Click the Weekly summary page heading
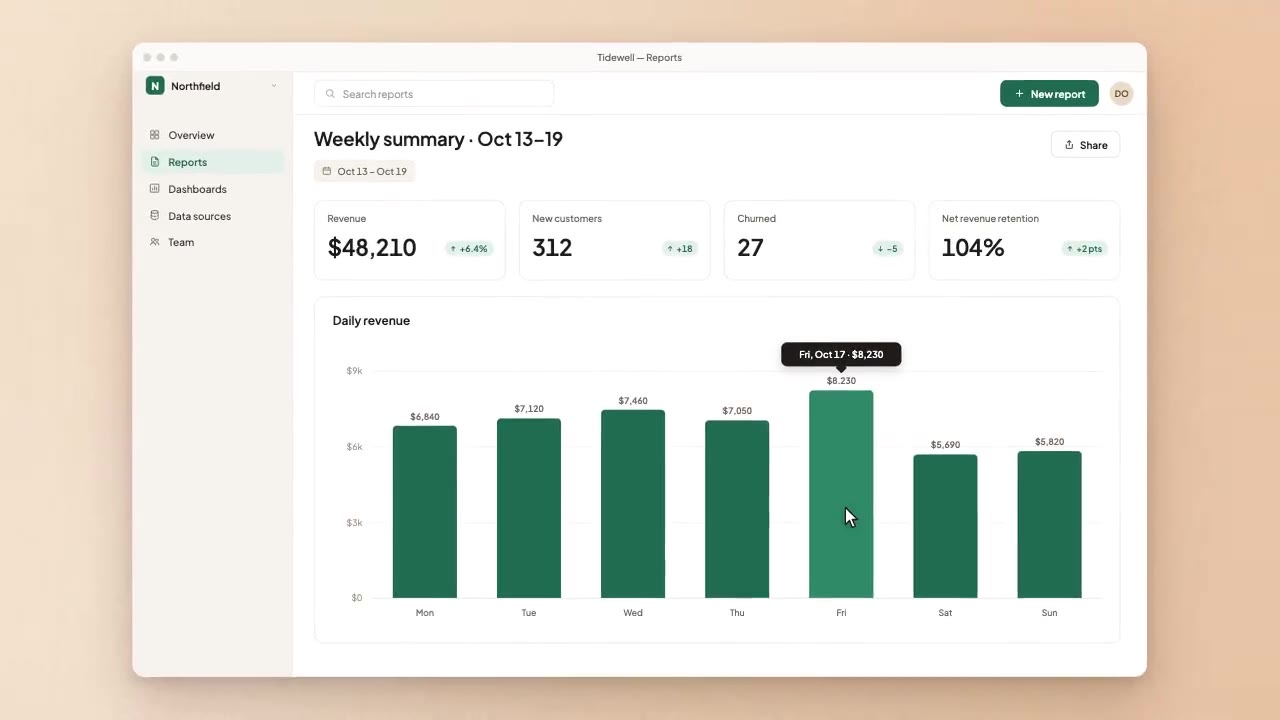 (x=438, y=139)
